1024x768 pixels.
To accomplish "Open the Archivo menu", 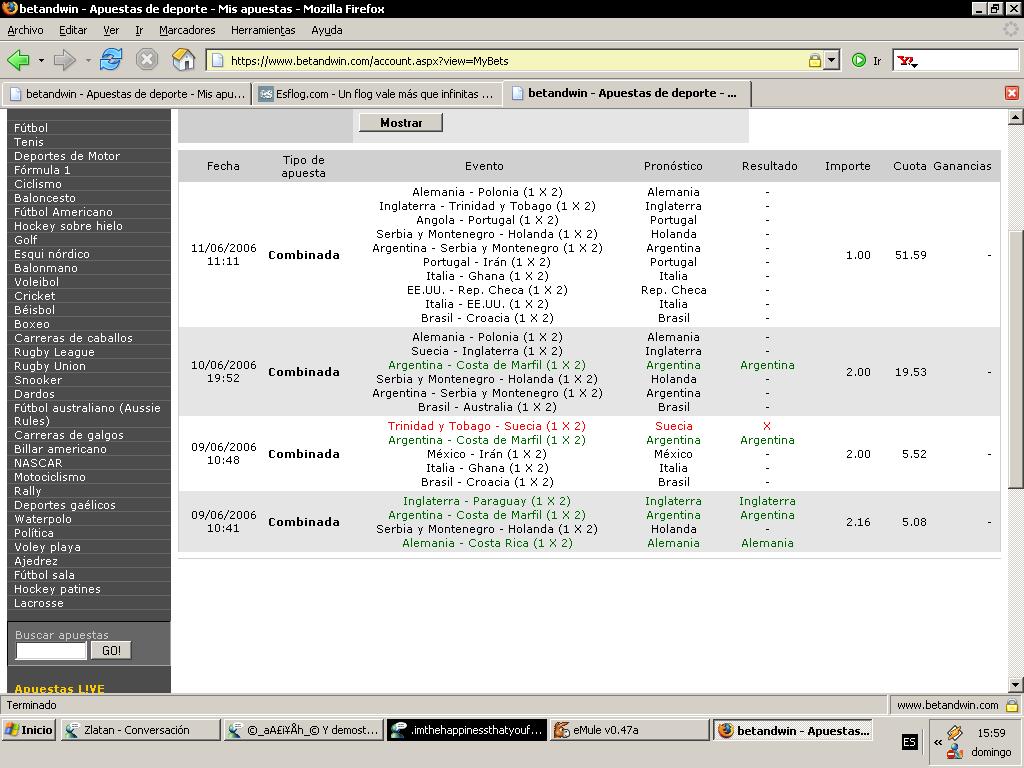I will pos(25,30).
